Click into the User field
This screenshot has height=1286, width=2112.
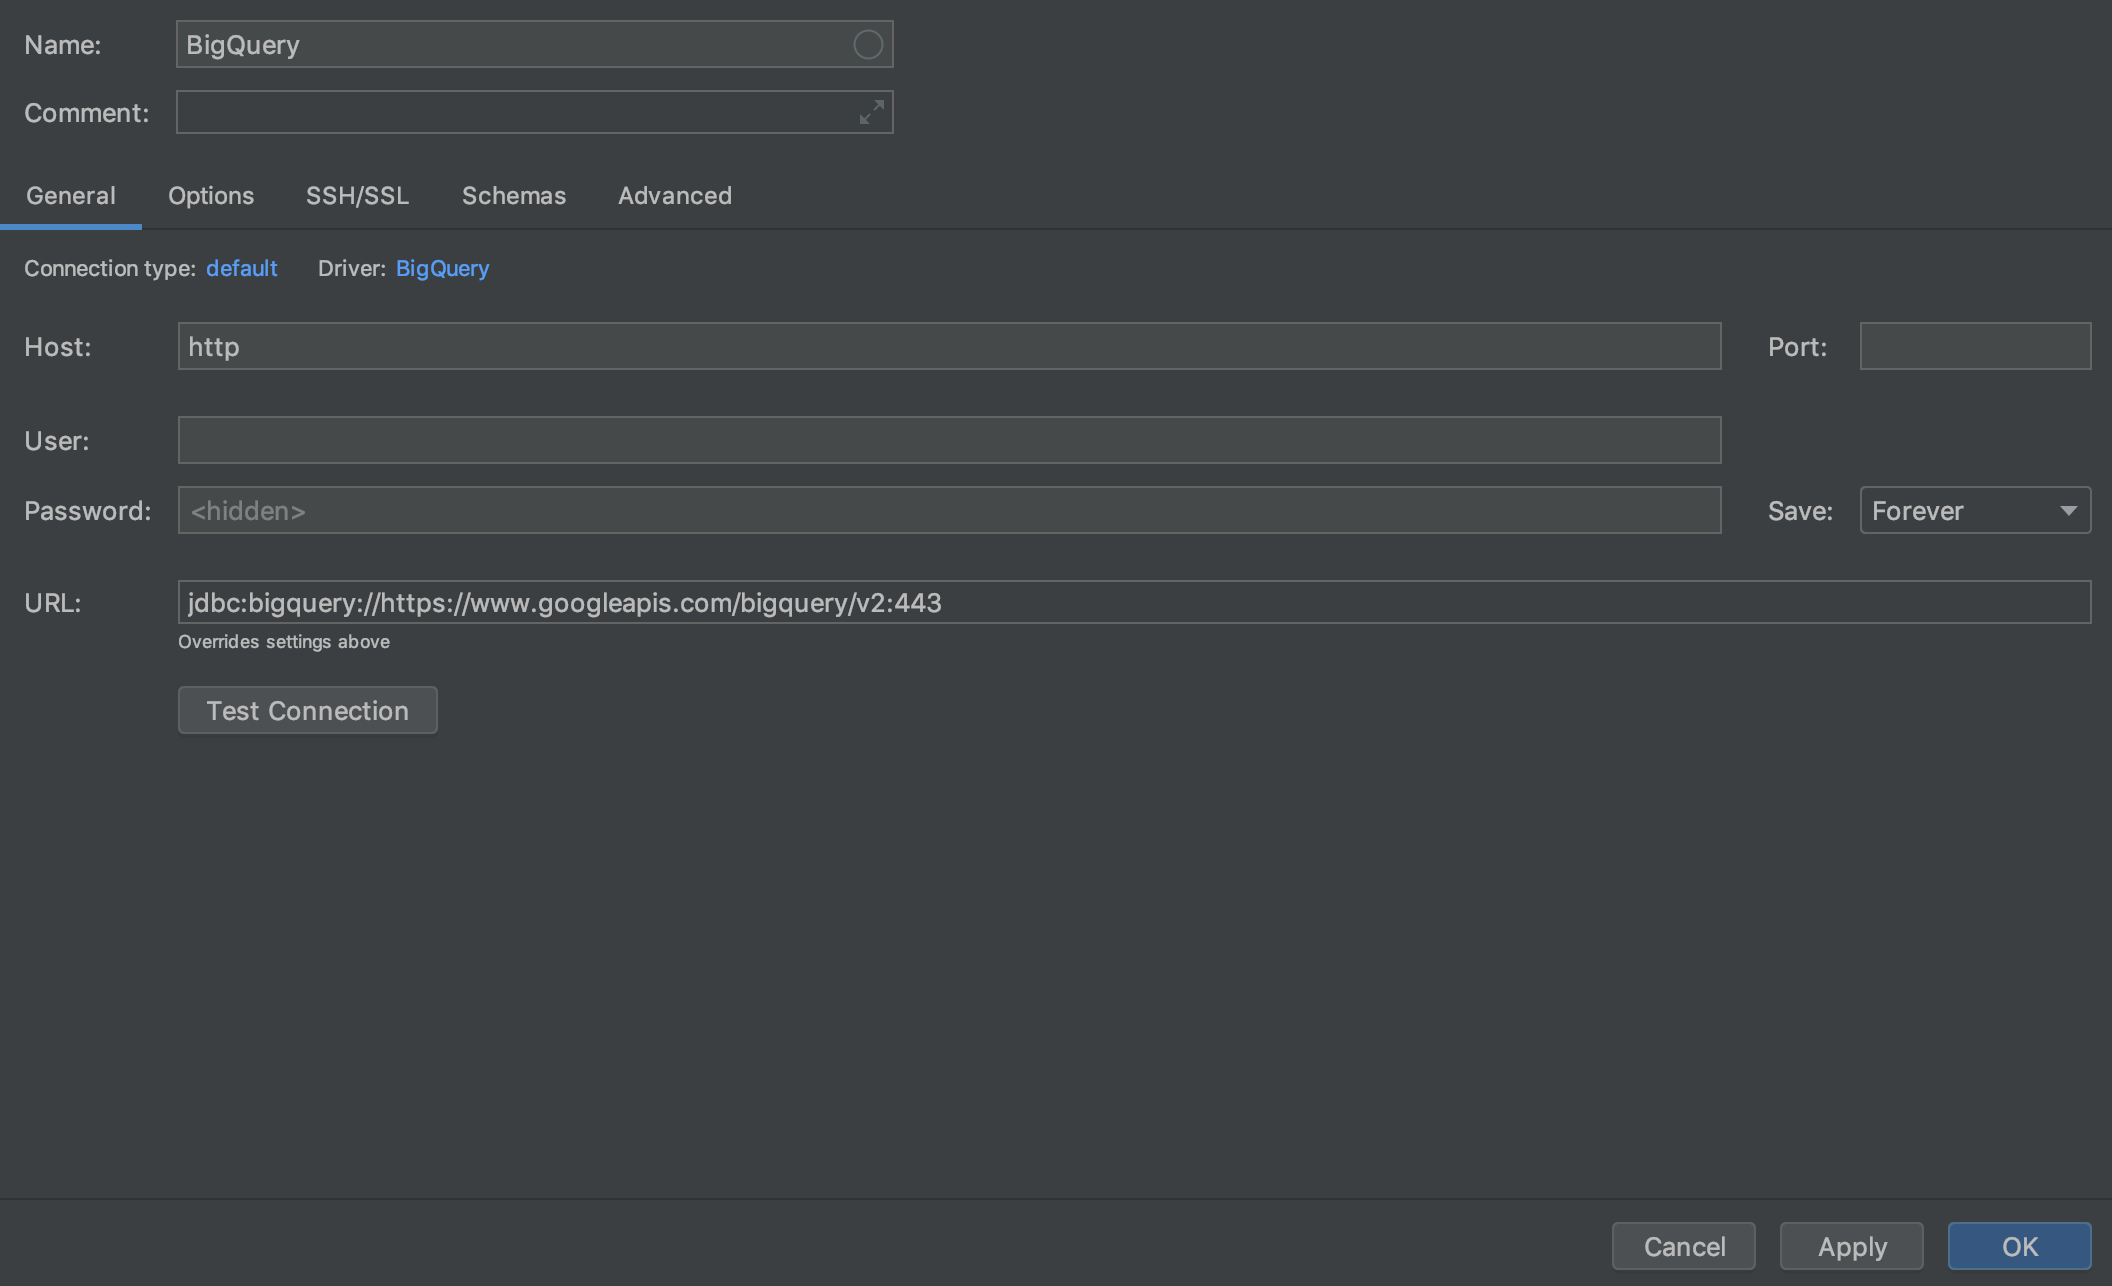949,440
